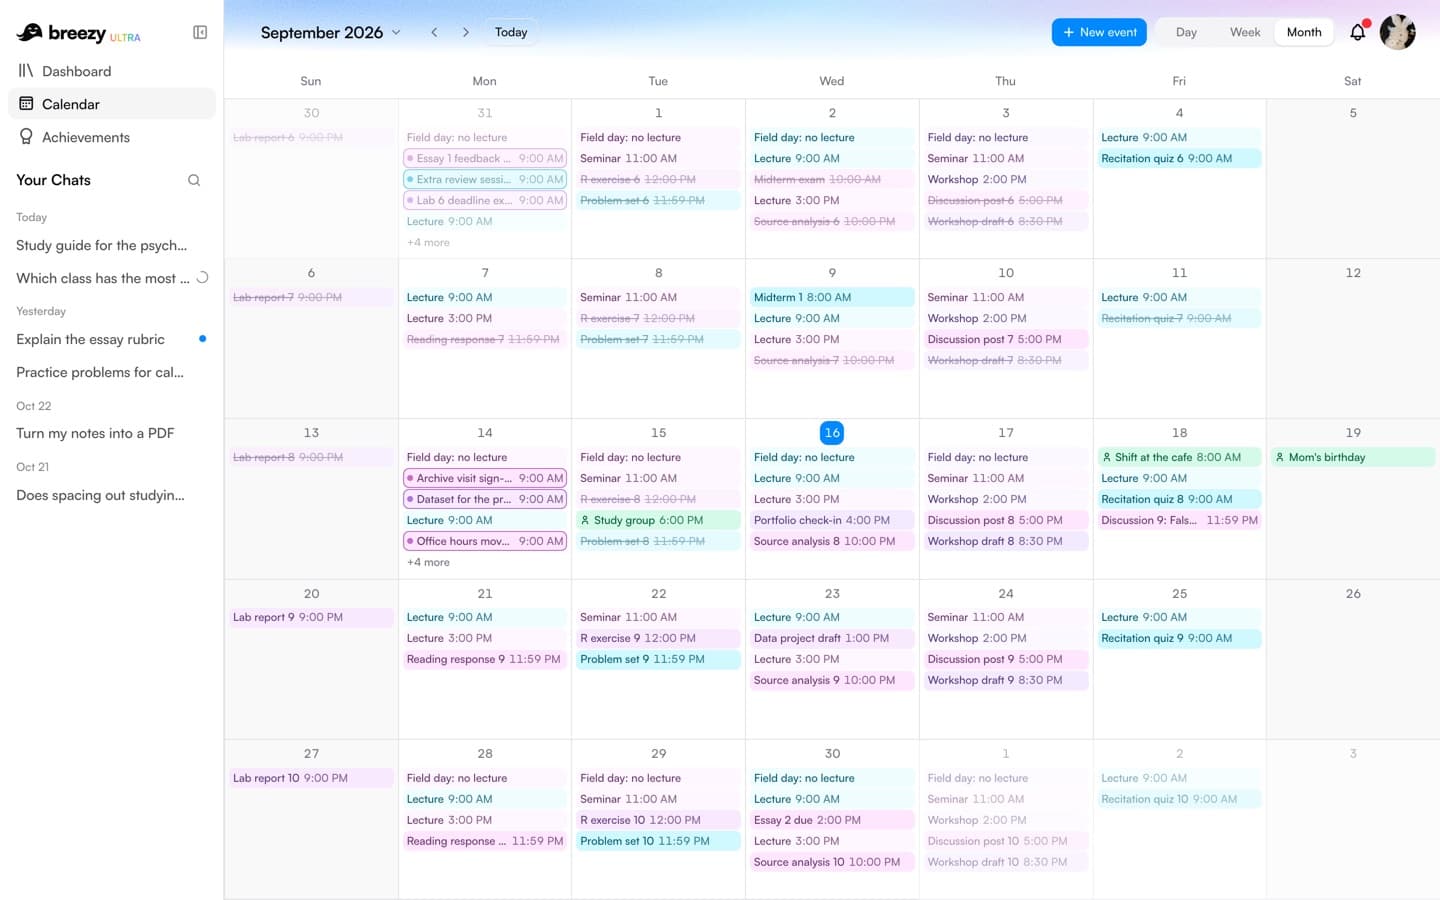Open 'Lab 6 deadline ex...' event

pos(485,200)
